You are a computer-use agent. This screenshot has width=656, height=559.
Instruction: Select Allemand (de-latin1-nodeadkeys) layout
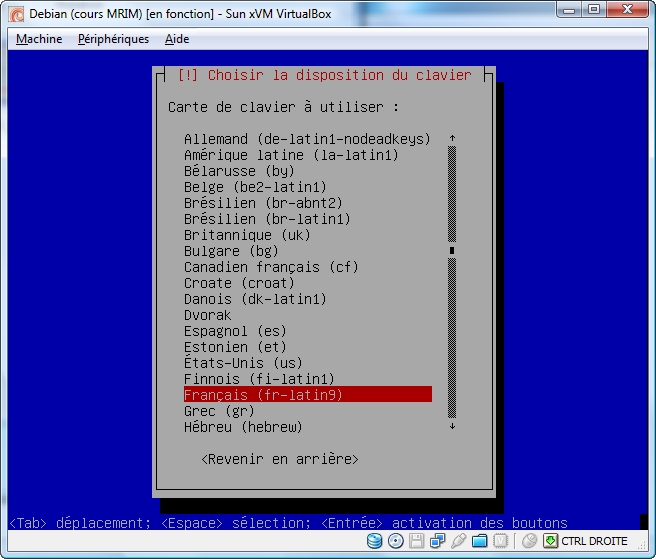(308, 139)
